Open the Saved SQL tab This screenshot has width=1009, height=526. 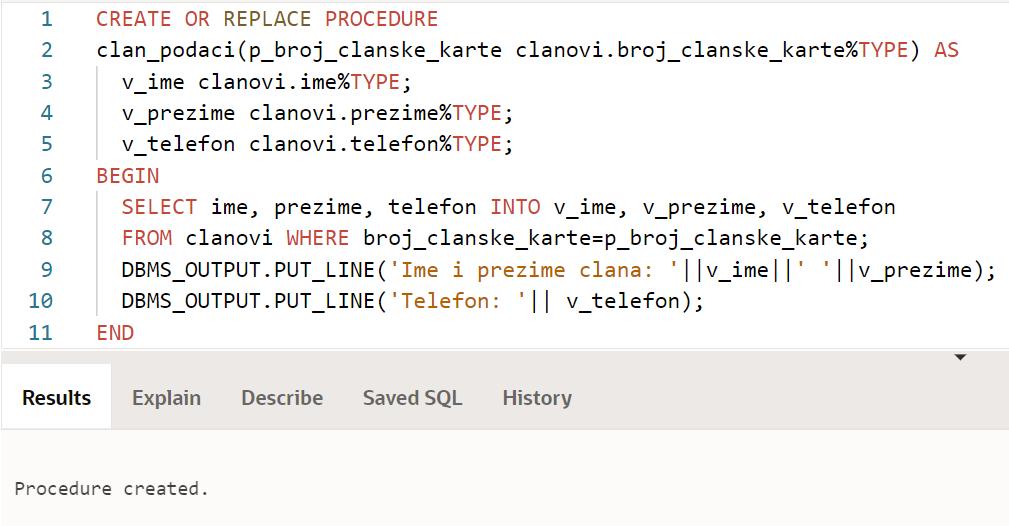point(412,398)
